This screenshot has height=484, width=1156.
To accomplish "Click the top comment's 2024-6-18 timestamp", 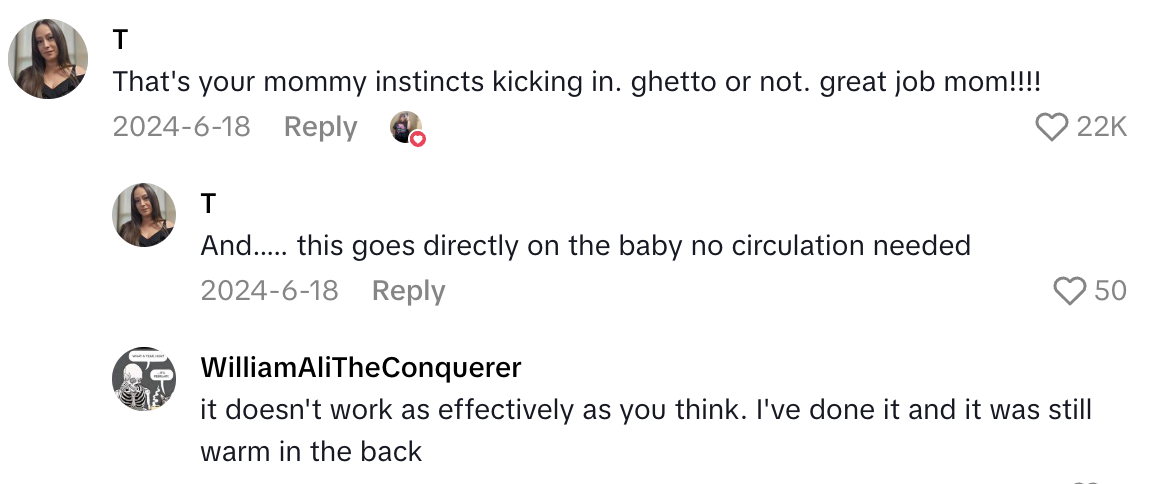I will pyautogui.click(x=181, y=127).
